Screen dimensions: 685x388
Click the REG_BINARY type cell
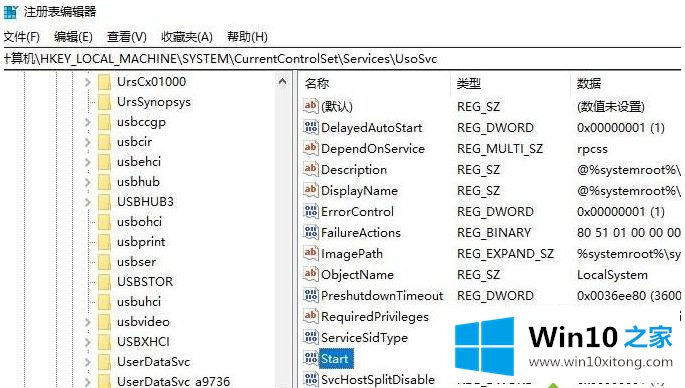point(494,233)
